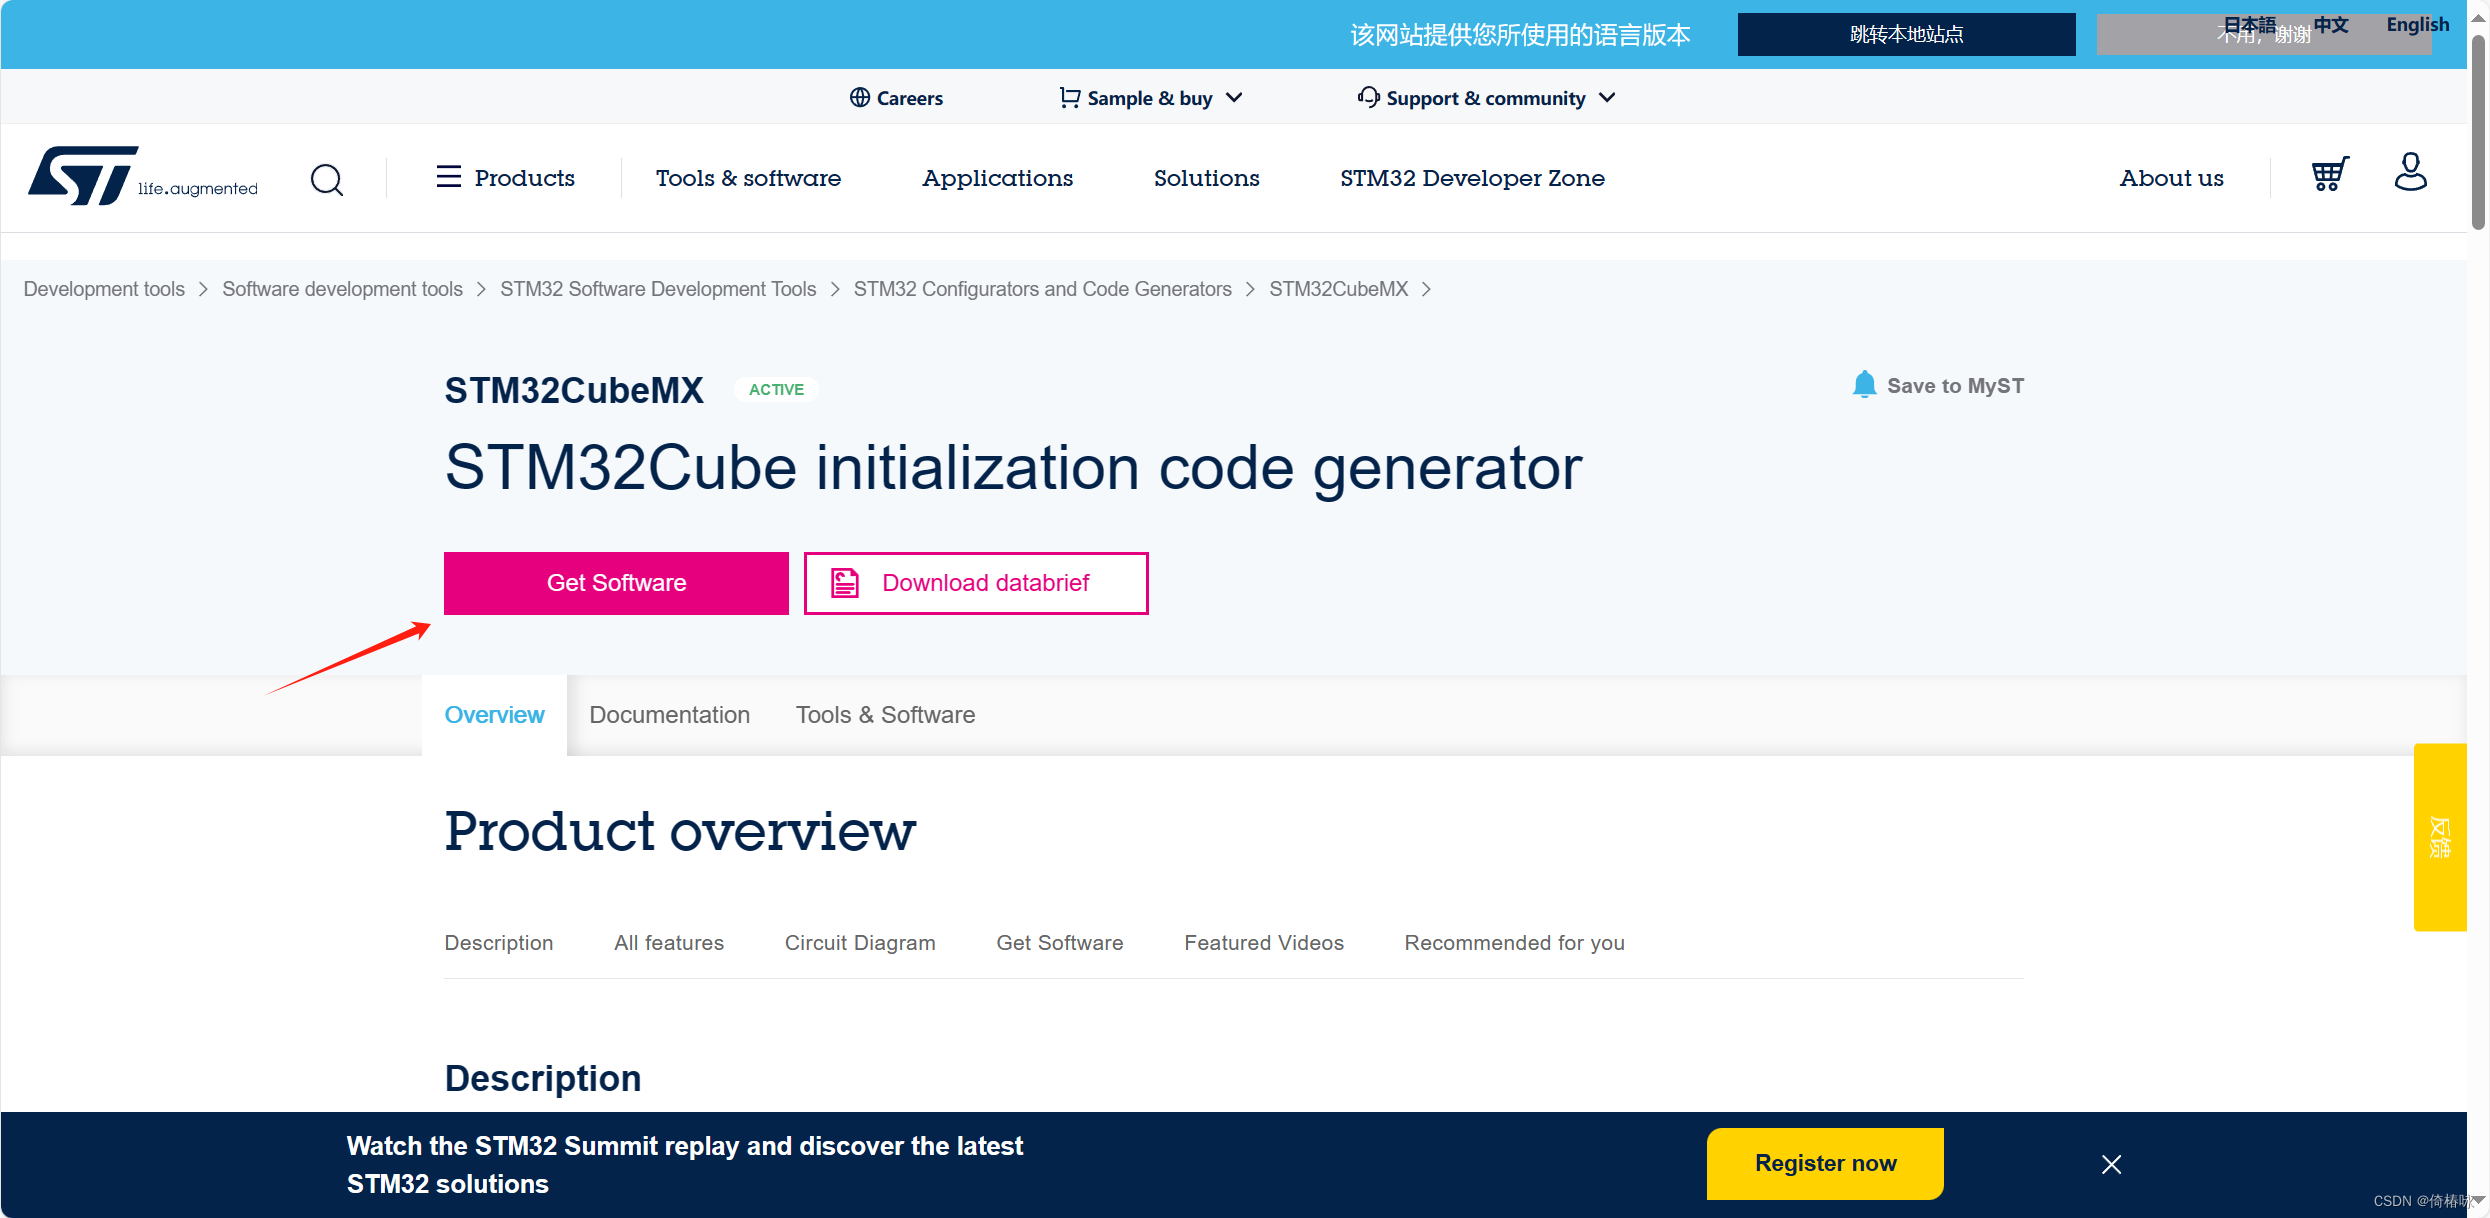The width and height of the screenshot is (2490, 1218).
Task: Jump to Get Software anchor link
Action: coord(1059,943)
